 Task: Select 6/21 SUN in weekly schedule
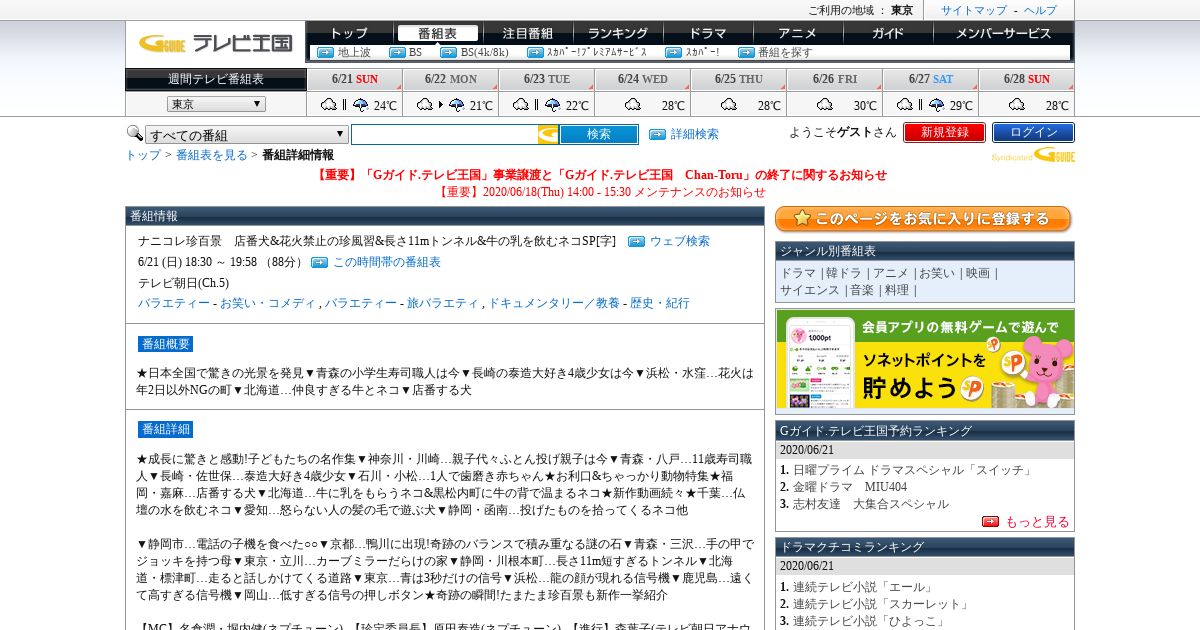pos(355,79)
